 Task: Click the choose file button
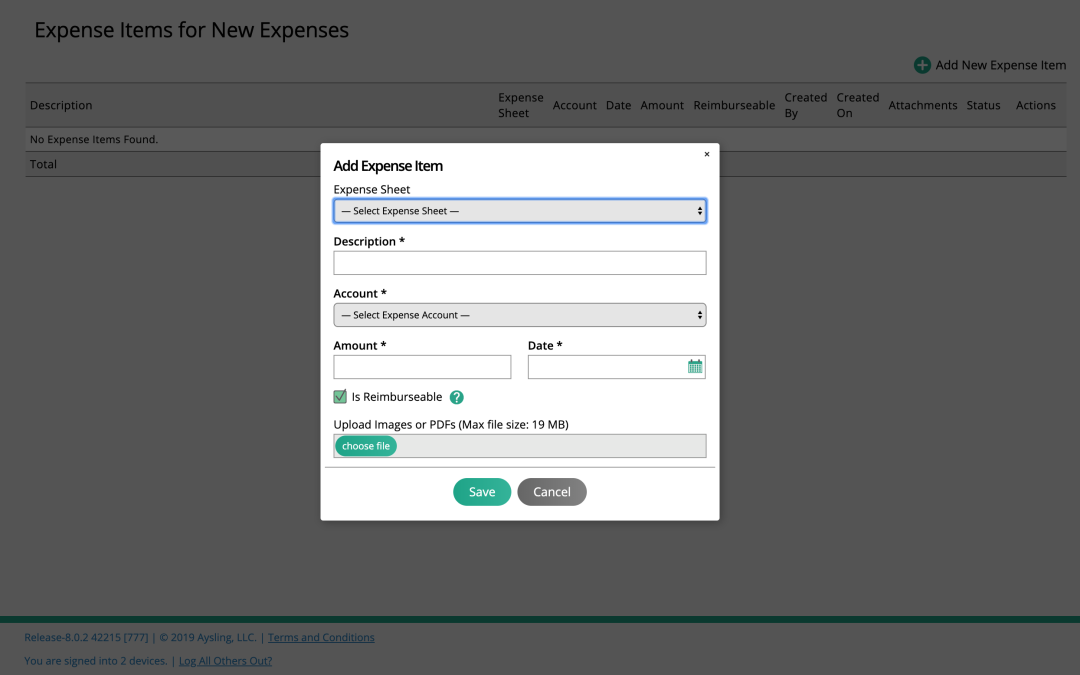pyautogui.click(x=366, y=446)
